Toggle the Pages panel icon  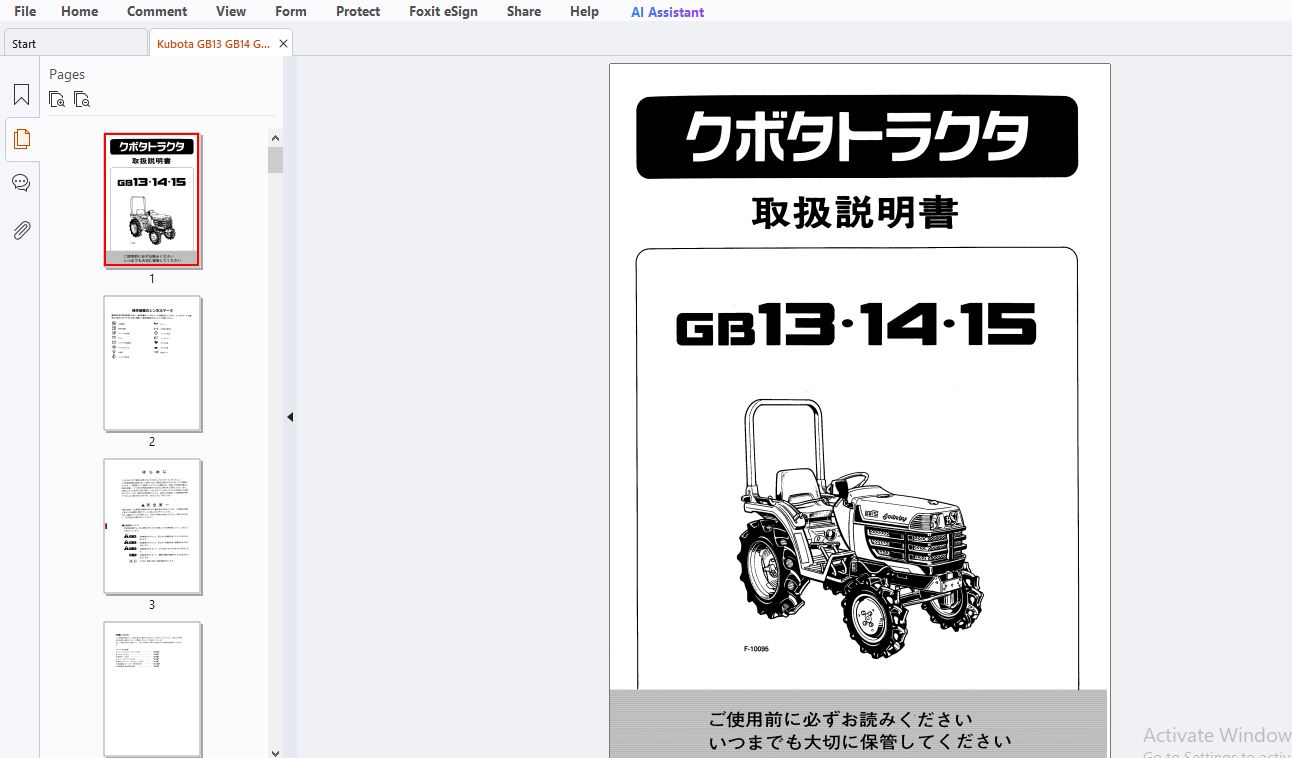coord(21,139)
